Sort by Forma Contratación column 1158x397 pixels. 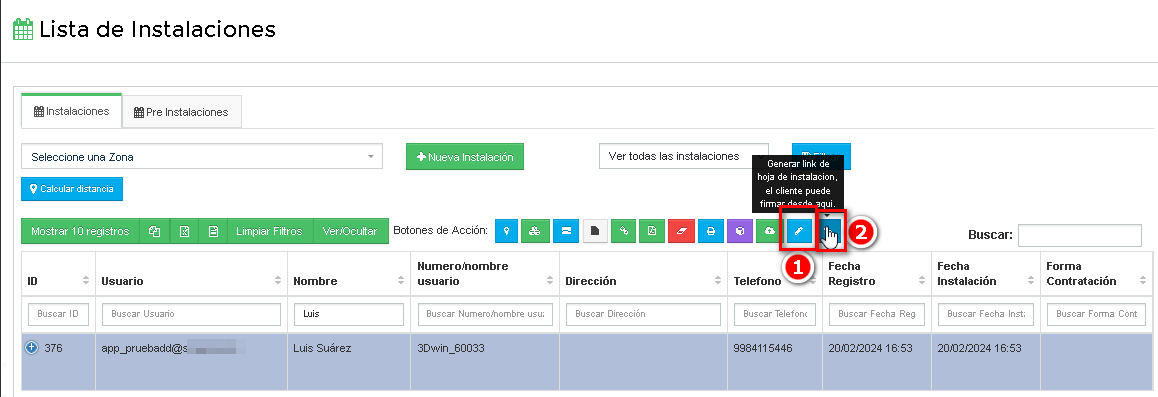click(1096, 273)
